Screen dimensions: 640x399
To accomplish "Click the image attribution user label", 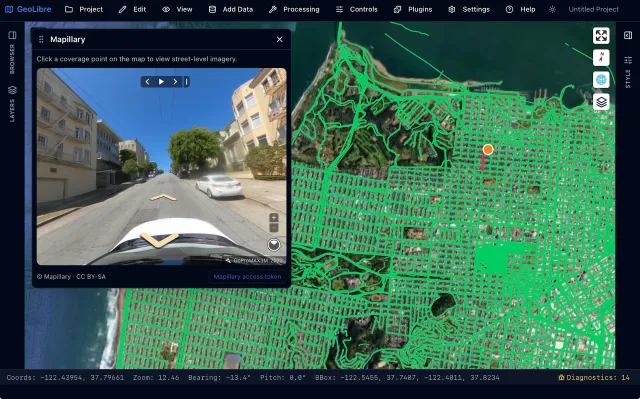I will (254, 260).
